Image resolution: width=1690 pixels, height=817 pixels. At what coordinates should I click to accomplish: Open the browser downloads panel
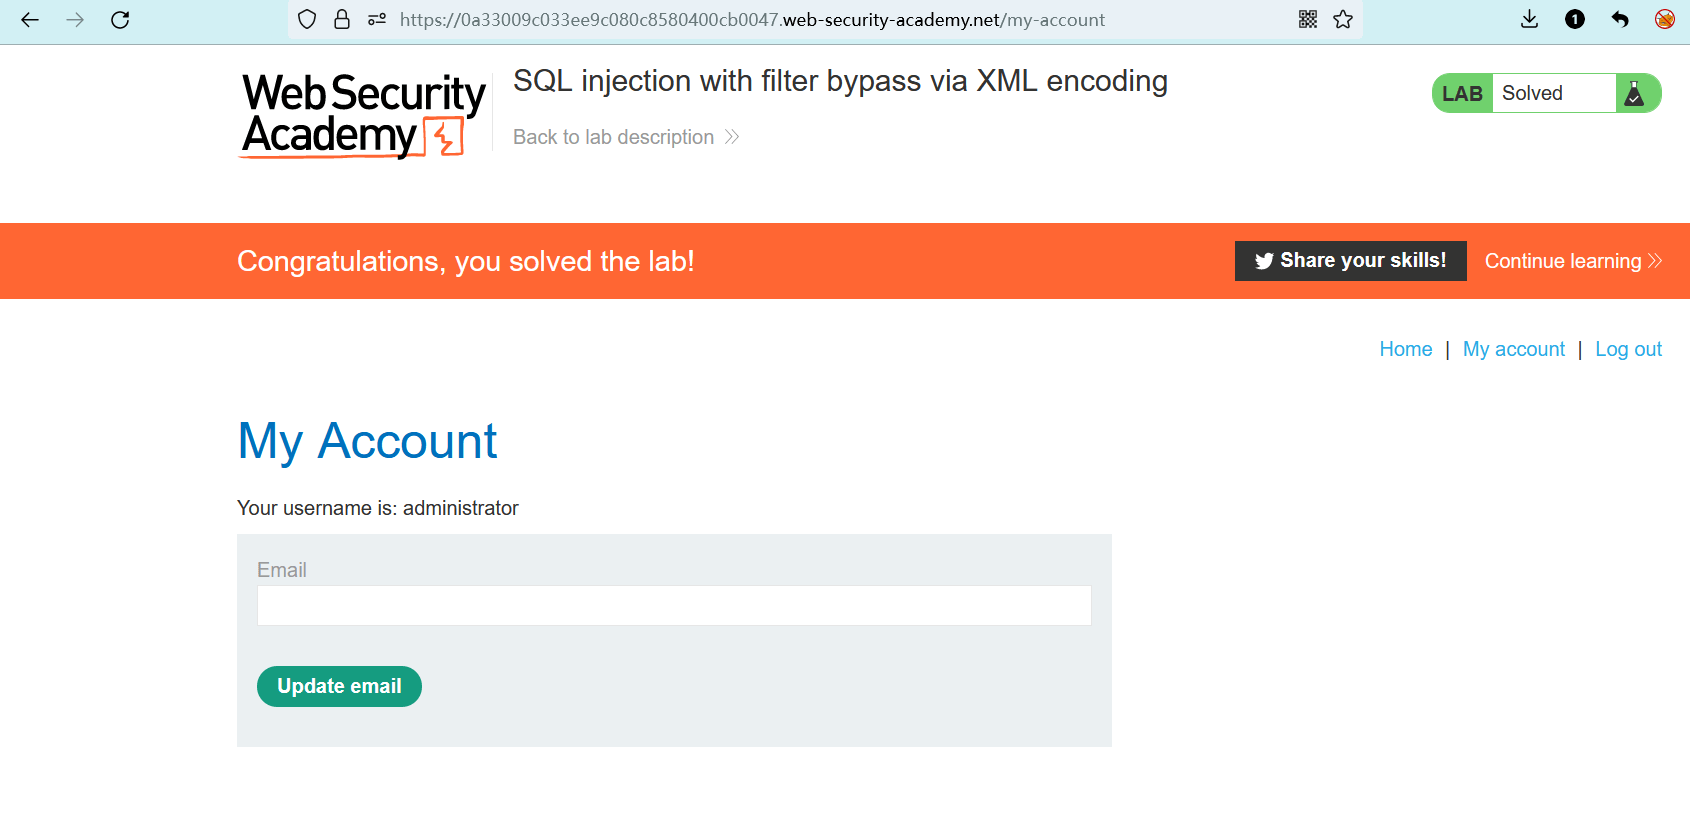click(1529, 20)
